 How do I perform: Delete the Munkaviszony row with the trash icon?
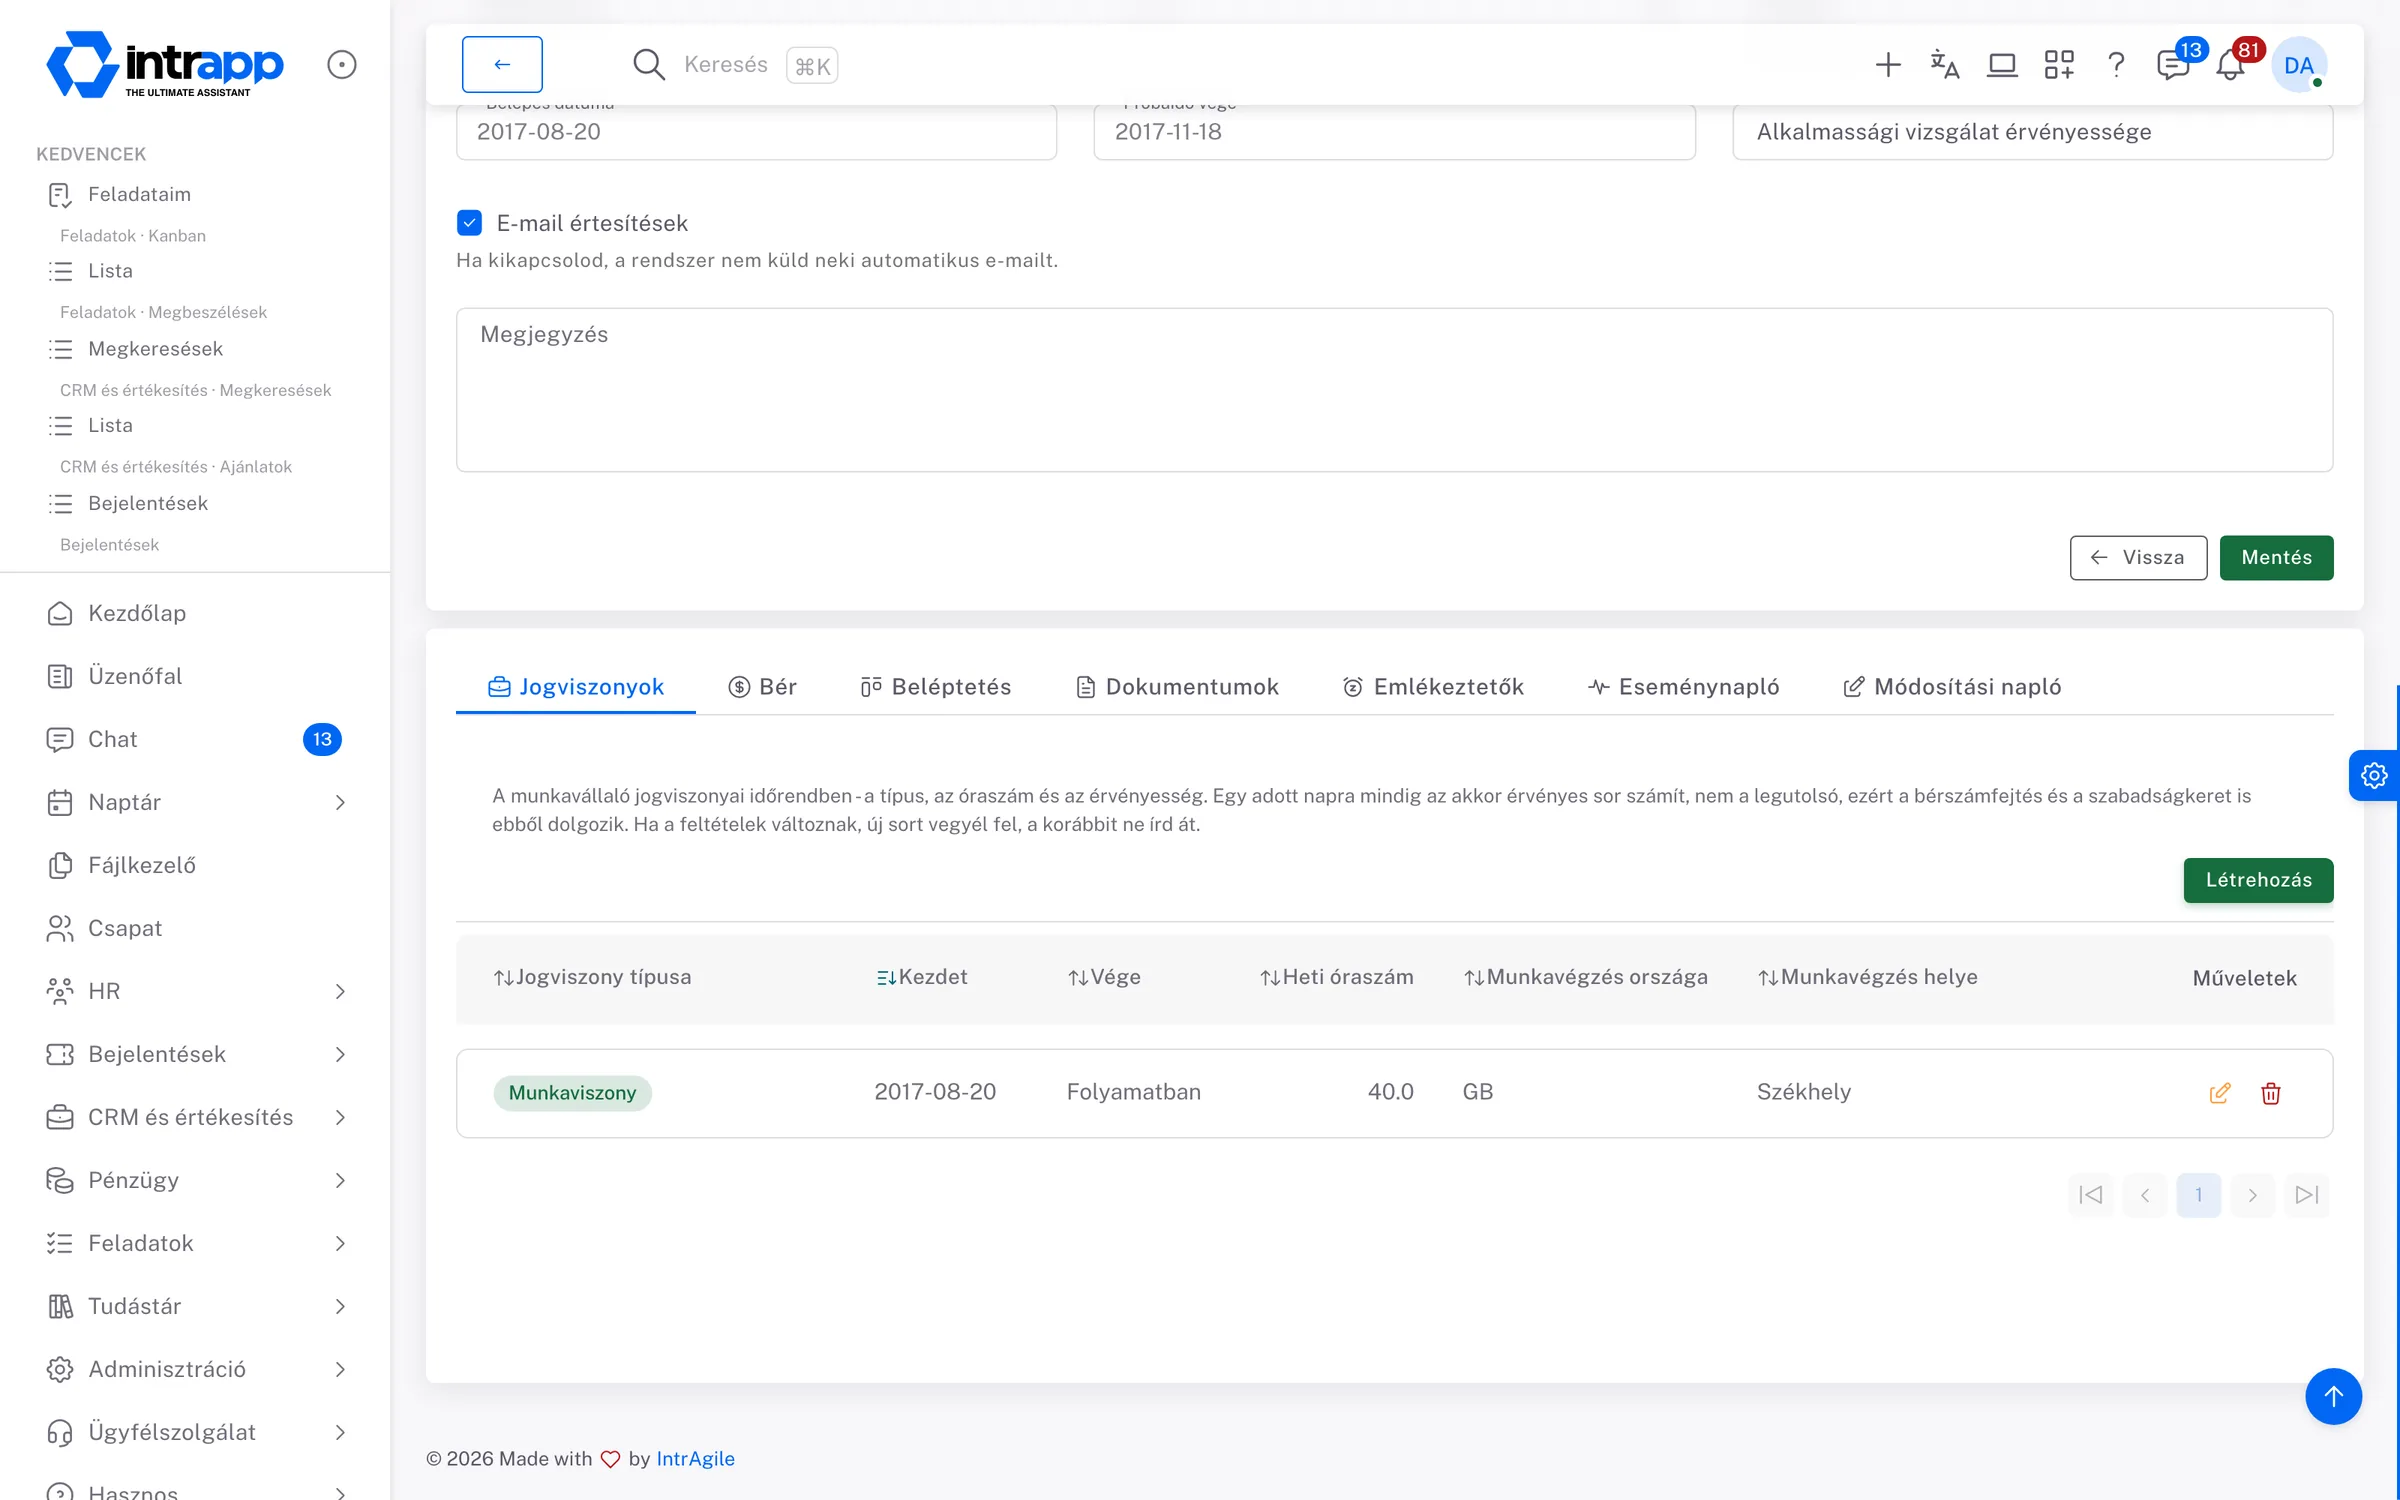click(x=2270, y=1093)
